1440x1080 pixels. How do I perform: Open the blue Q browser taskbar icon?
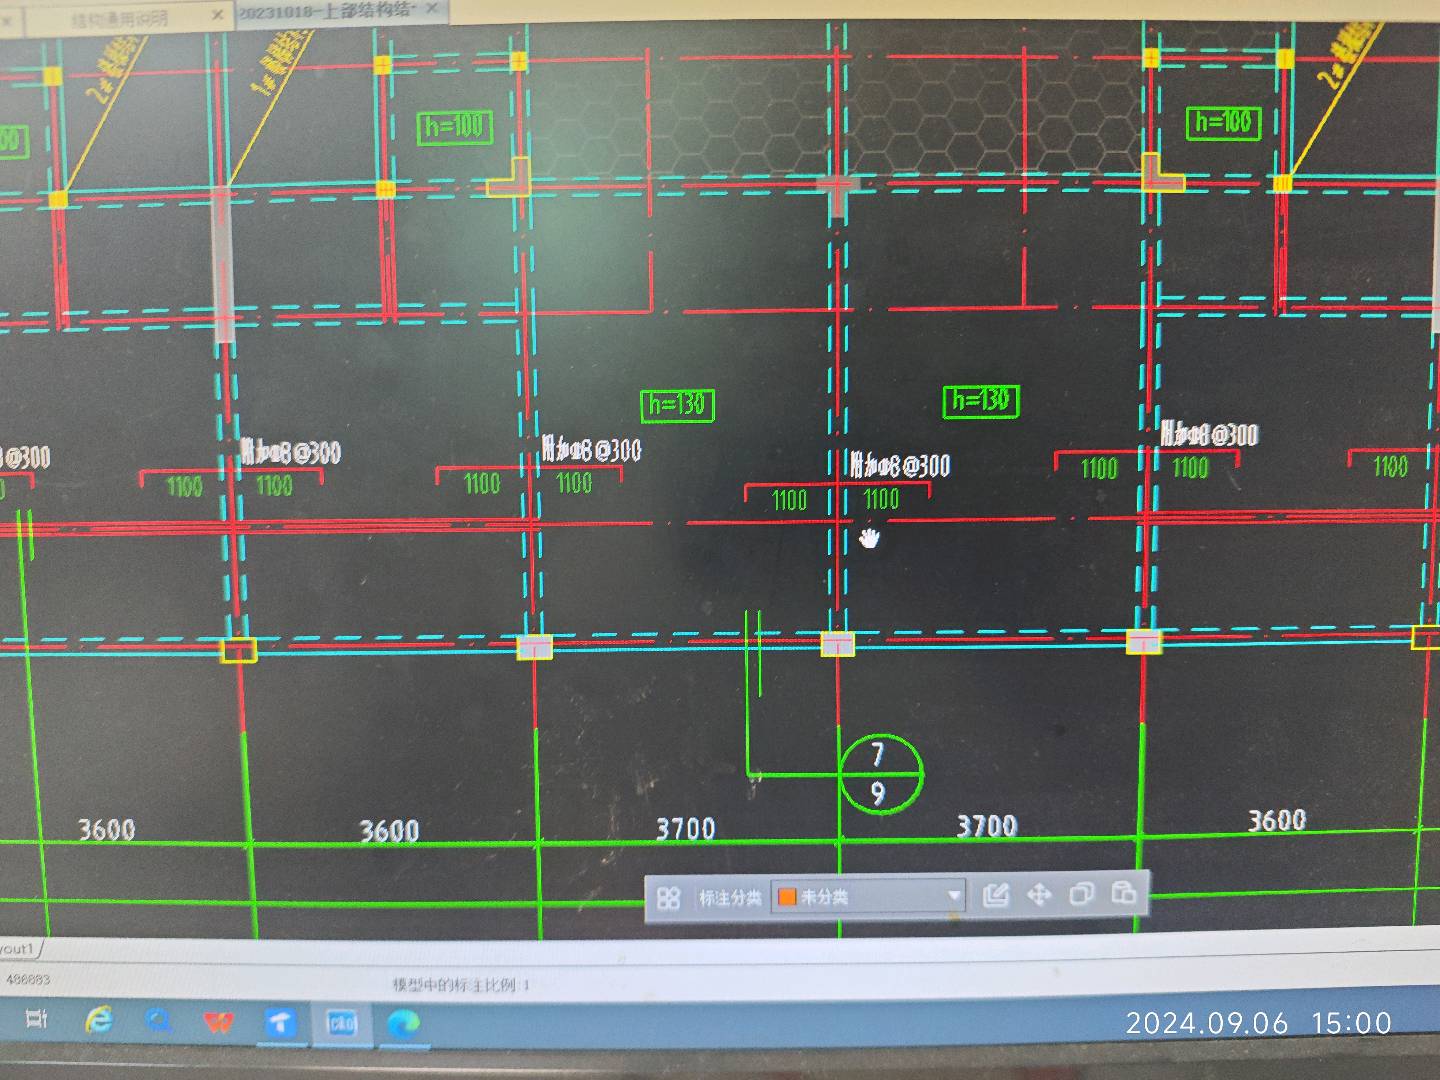[x=158, y=1021]
